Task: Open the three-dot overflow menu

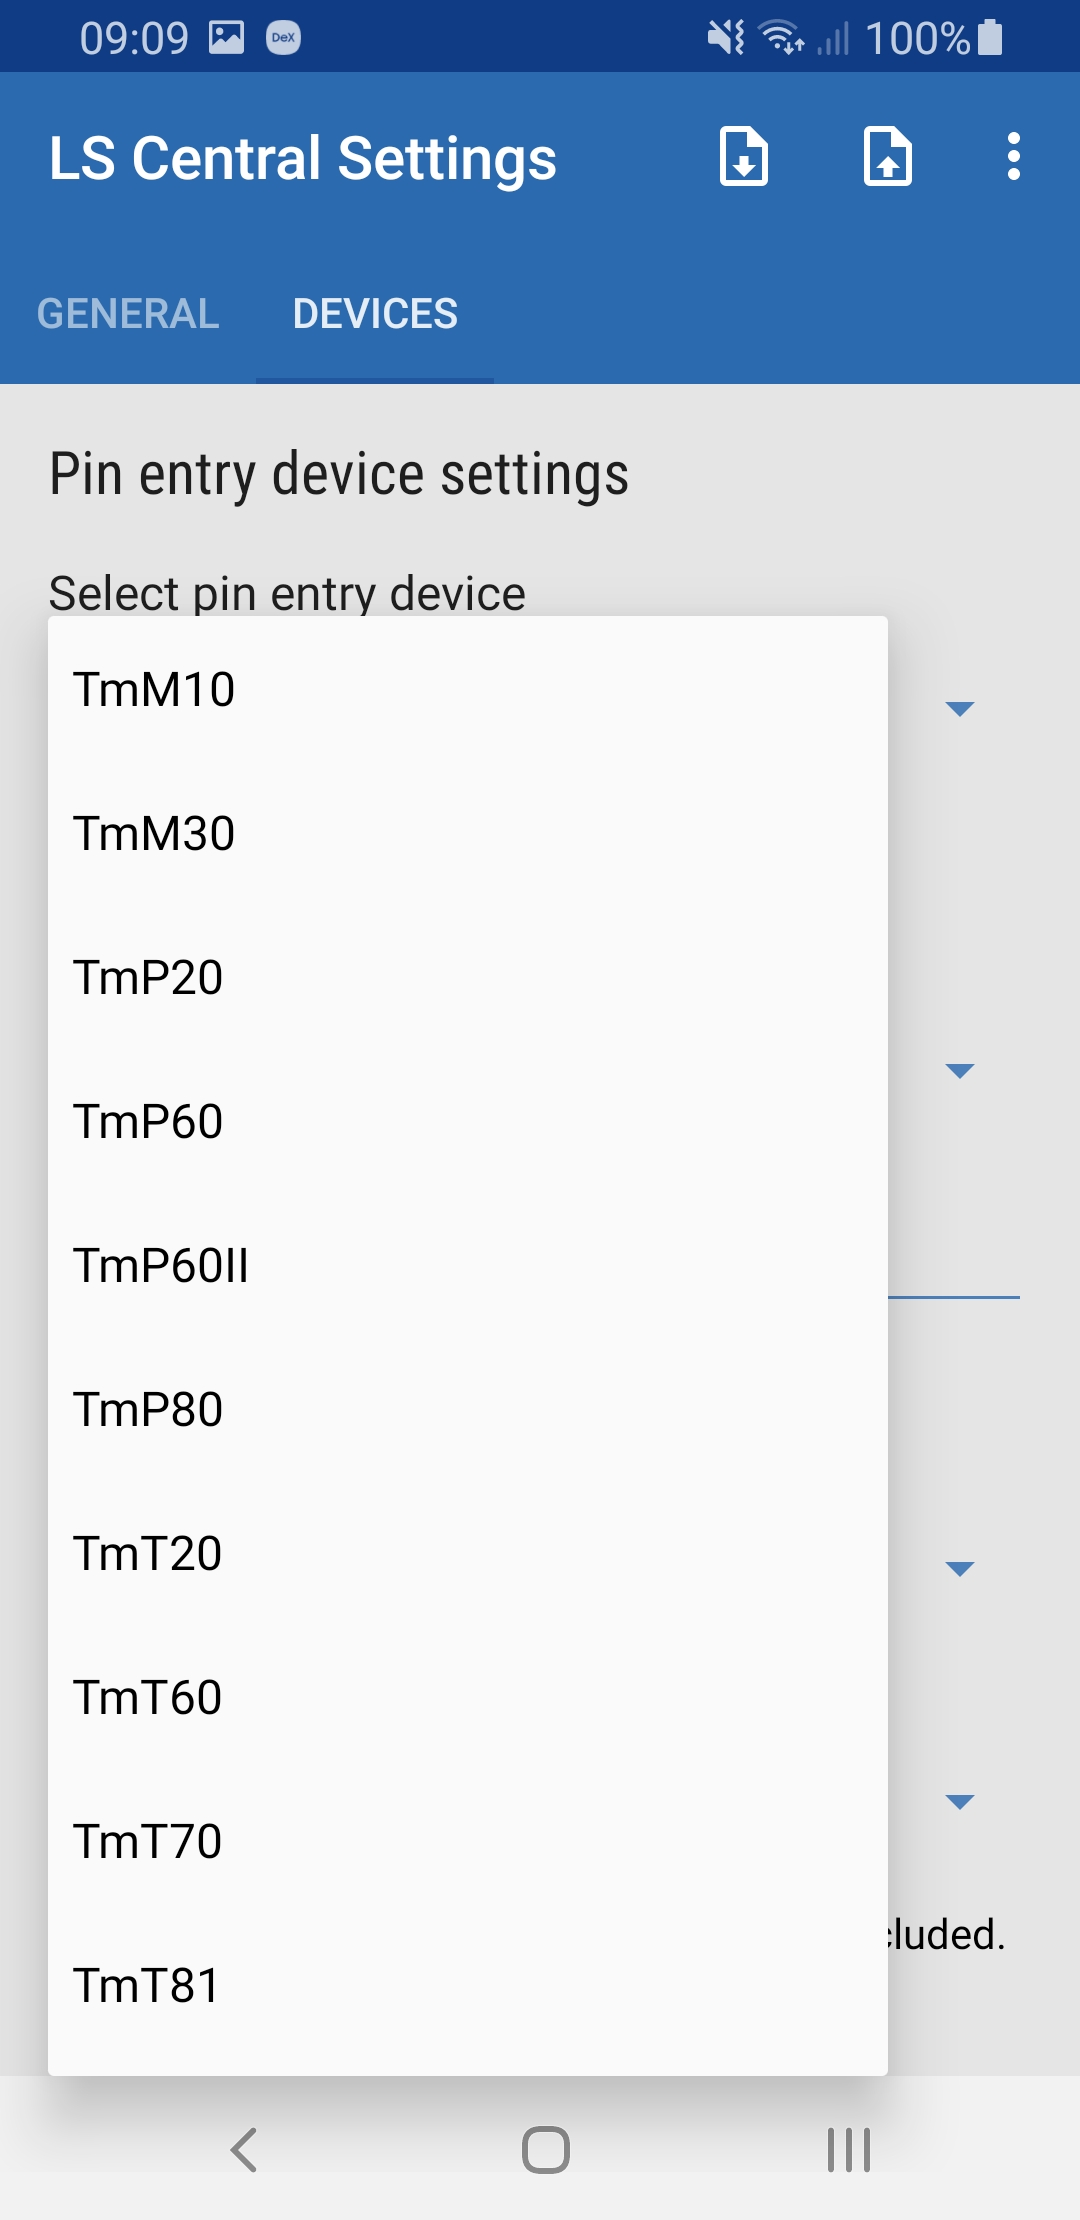Action: click(1014, 157)
